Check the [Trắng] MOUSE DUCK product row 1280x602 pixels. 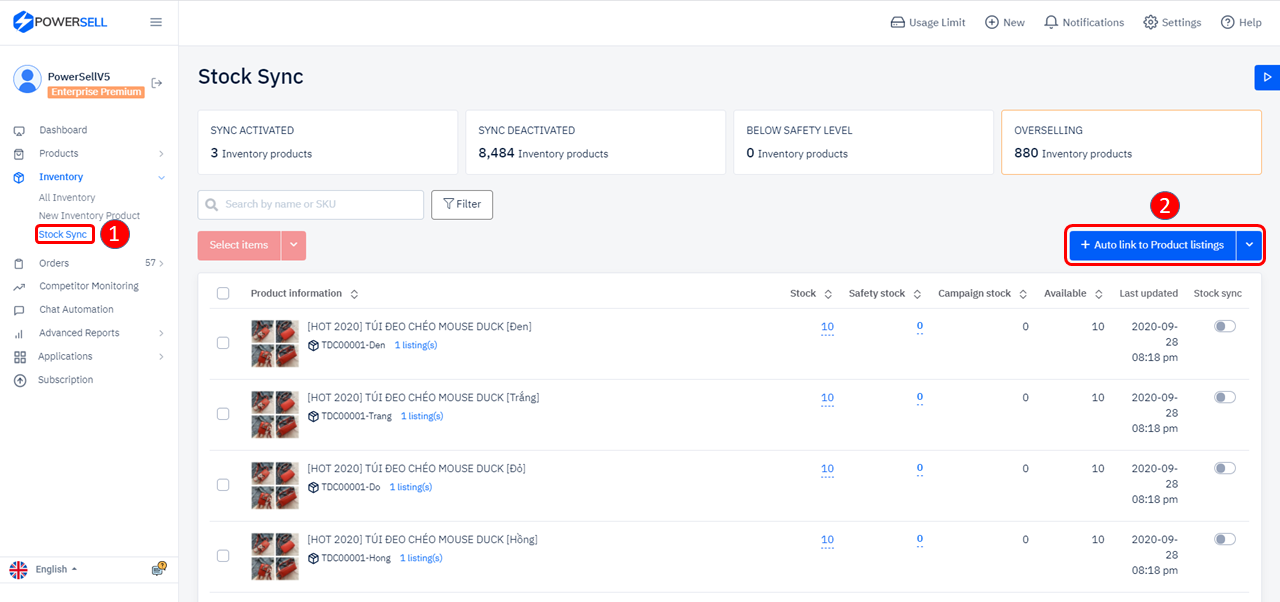(x=223, y=414)
